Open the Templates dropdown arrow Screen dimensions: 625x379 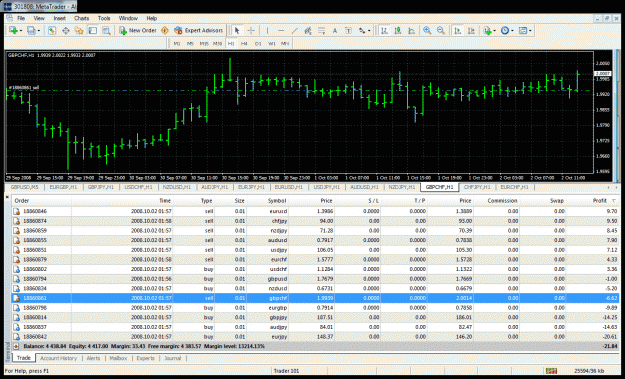click(x=530, y=31)
